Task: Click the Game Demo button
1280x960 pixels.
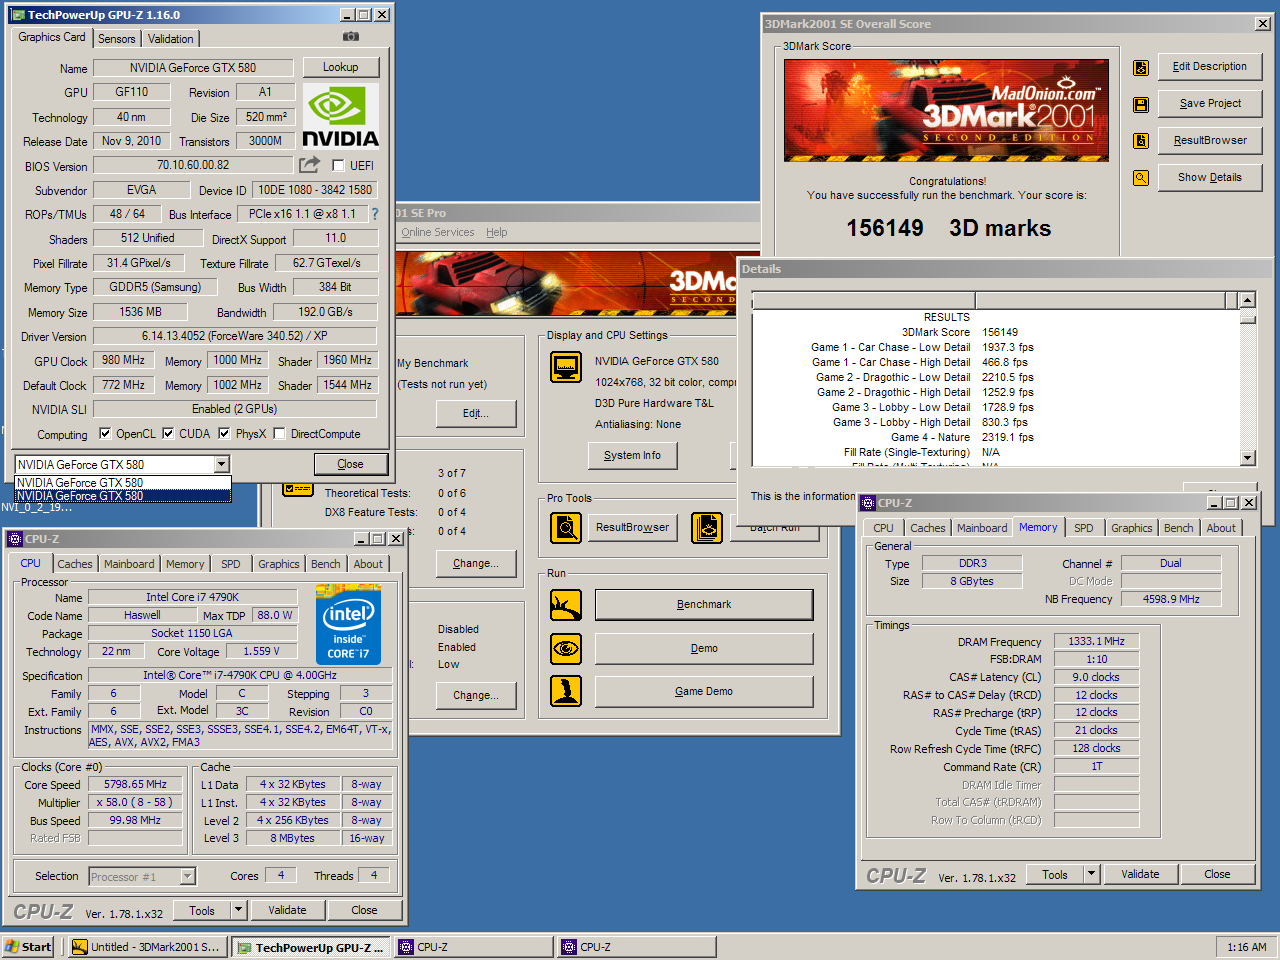Action: pyautogui.click(x=704, y=691)
